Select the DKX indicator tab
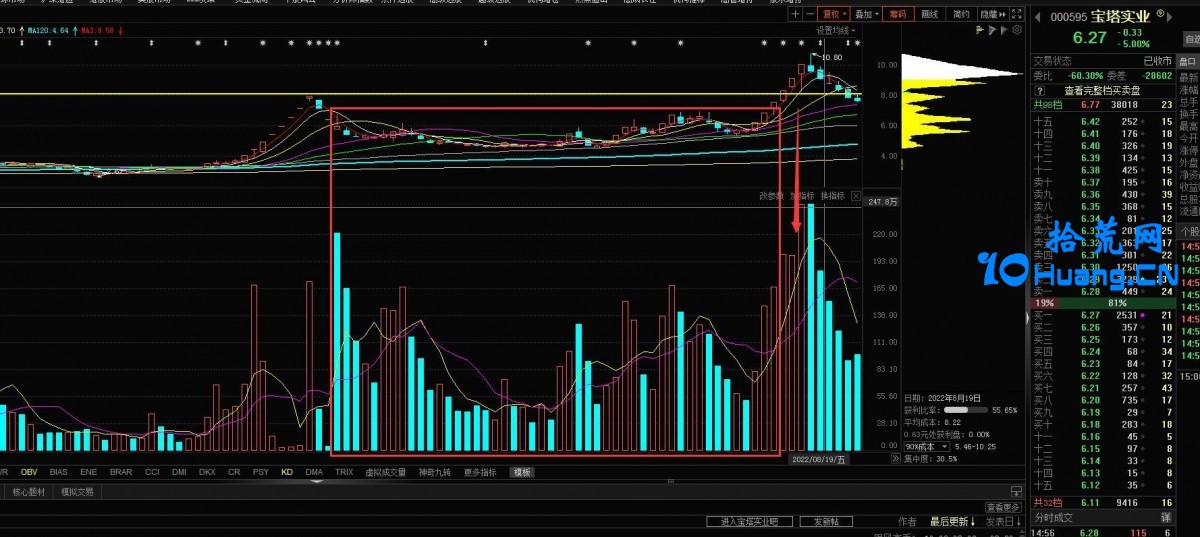This screenshot has width=1200, height=537. pyautogui.click(x=207, y=471)
